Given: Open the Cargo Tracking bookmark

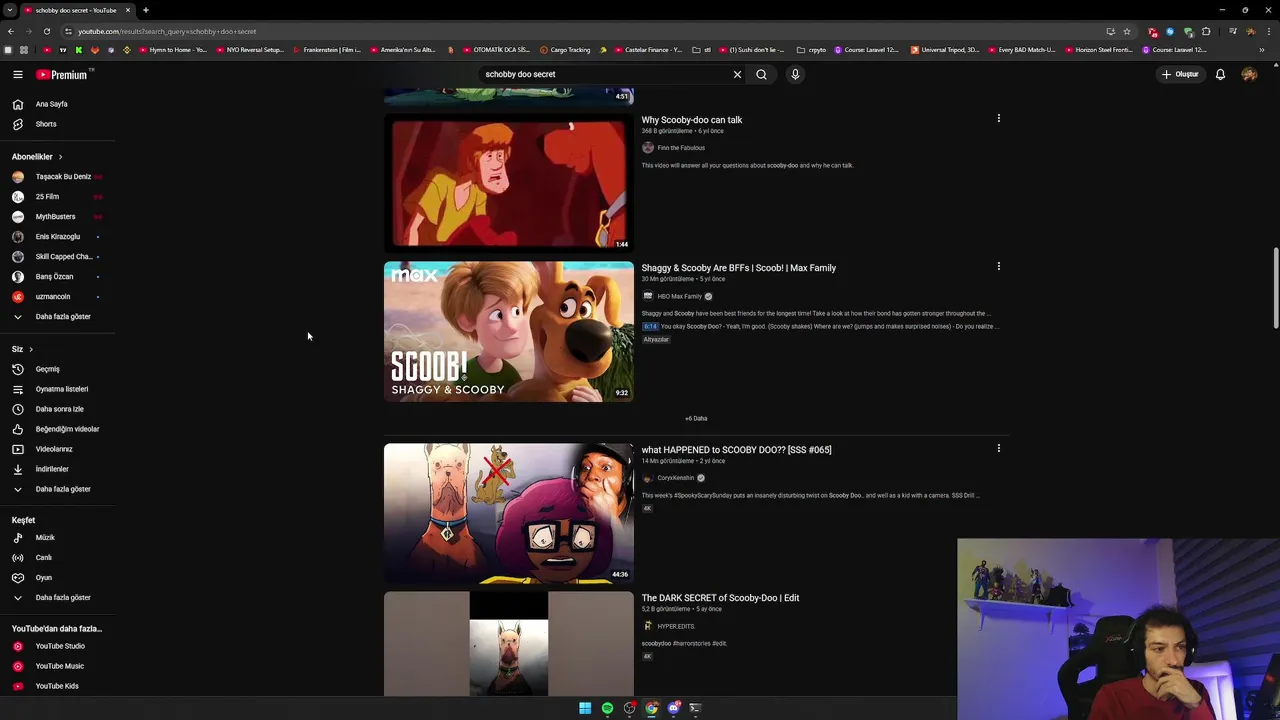Looking at the screenshot, I should 565,49.
